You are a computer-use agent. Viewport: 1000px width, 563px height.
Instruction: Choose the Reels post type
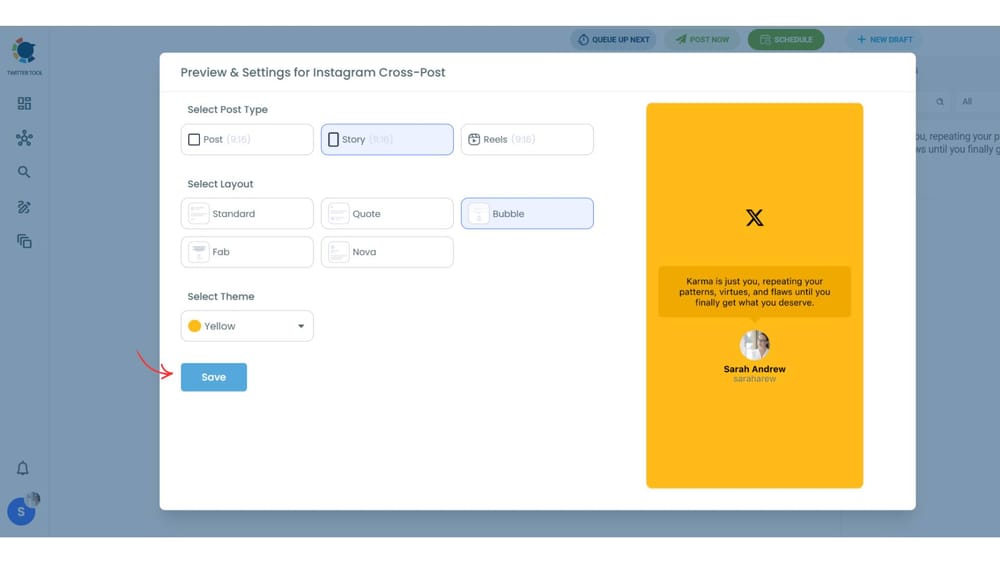pos(527,140)
